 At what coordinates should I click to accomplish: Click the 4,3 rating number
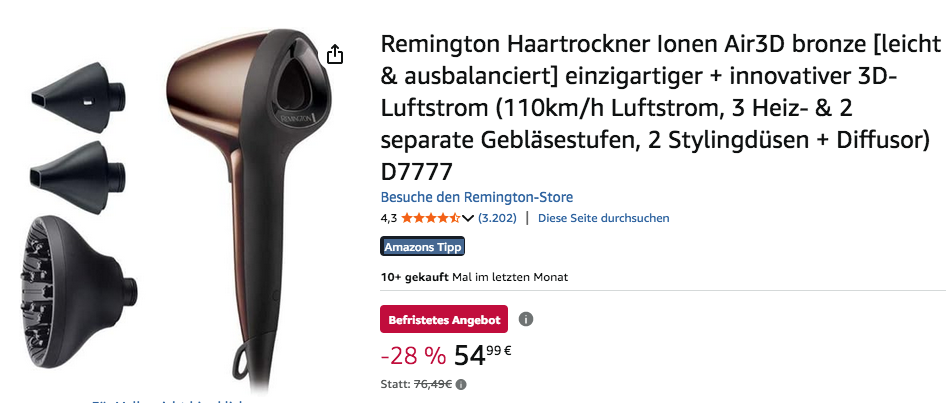[389, 218]
